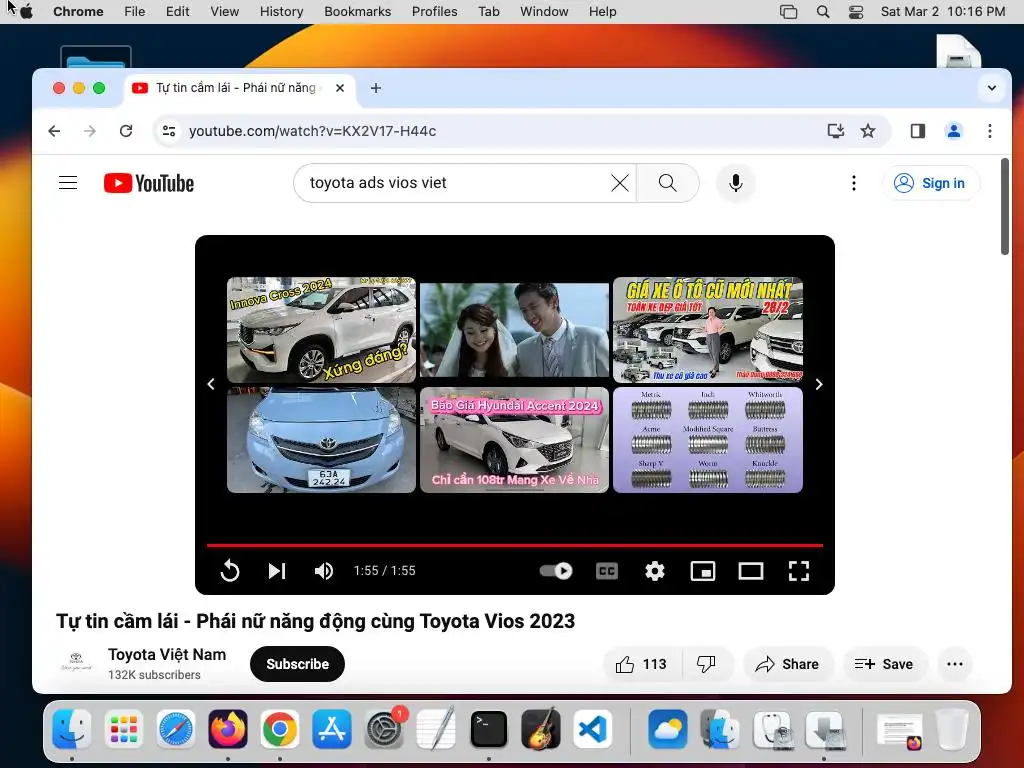Open Spotlight search in menu bar
Image resolution: width=1024 pixels, height=768 pixels.
coord(823,11)
